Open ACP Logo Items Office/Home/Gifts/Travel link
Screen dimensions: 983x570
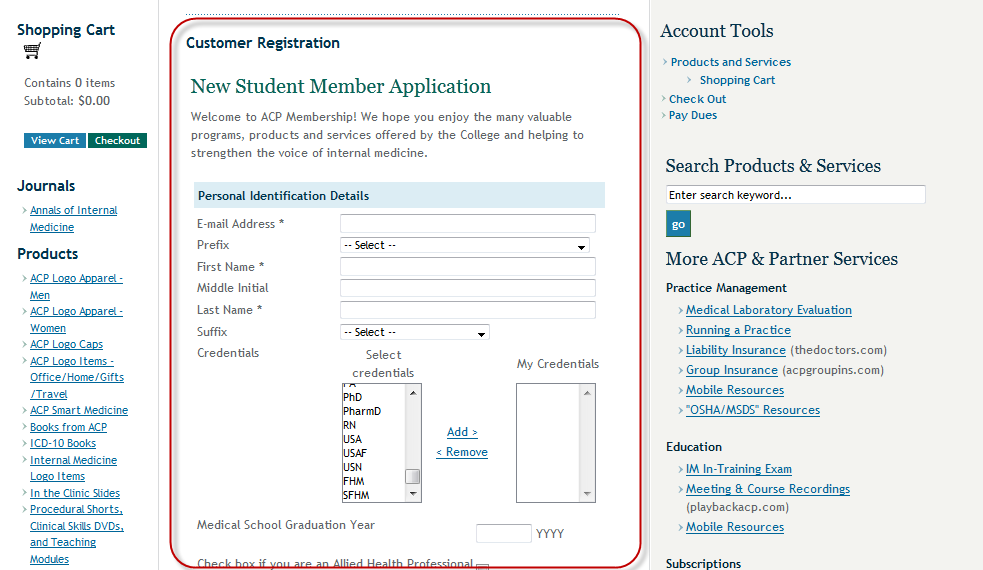coord(76,377)
